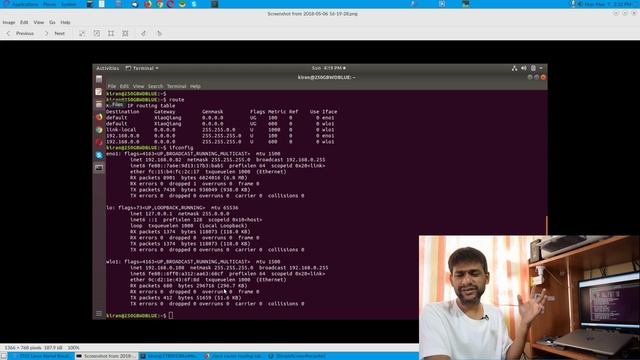Click the Chrome dock icon in displayed screenshot
The image size is (640, 360).
[99, 130]
